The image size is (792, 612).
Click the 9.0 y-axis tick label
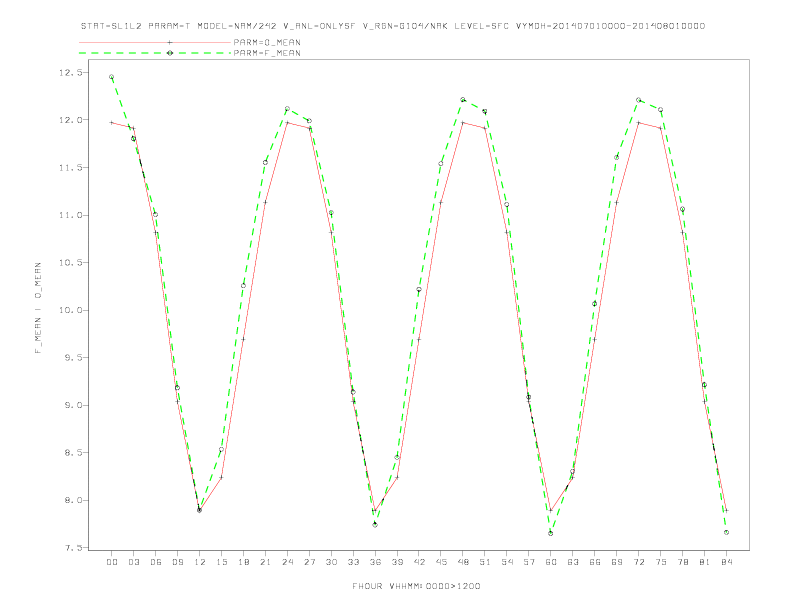pyautogui.click(x=71, y=405)
